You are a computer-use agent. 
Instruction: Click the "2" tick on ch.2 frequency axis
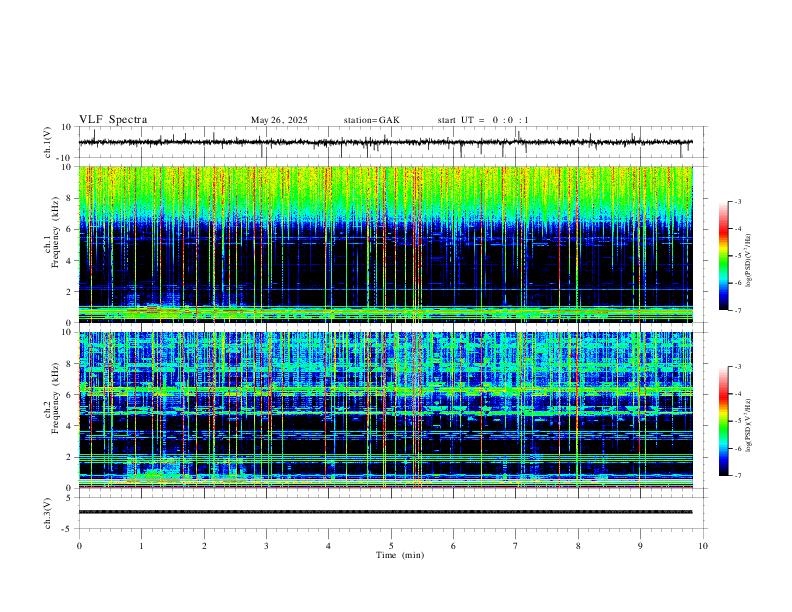(x=70, y=457)
